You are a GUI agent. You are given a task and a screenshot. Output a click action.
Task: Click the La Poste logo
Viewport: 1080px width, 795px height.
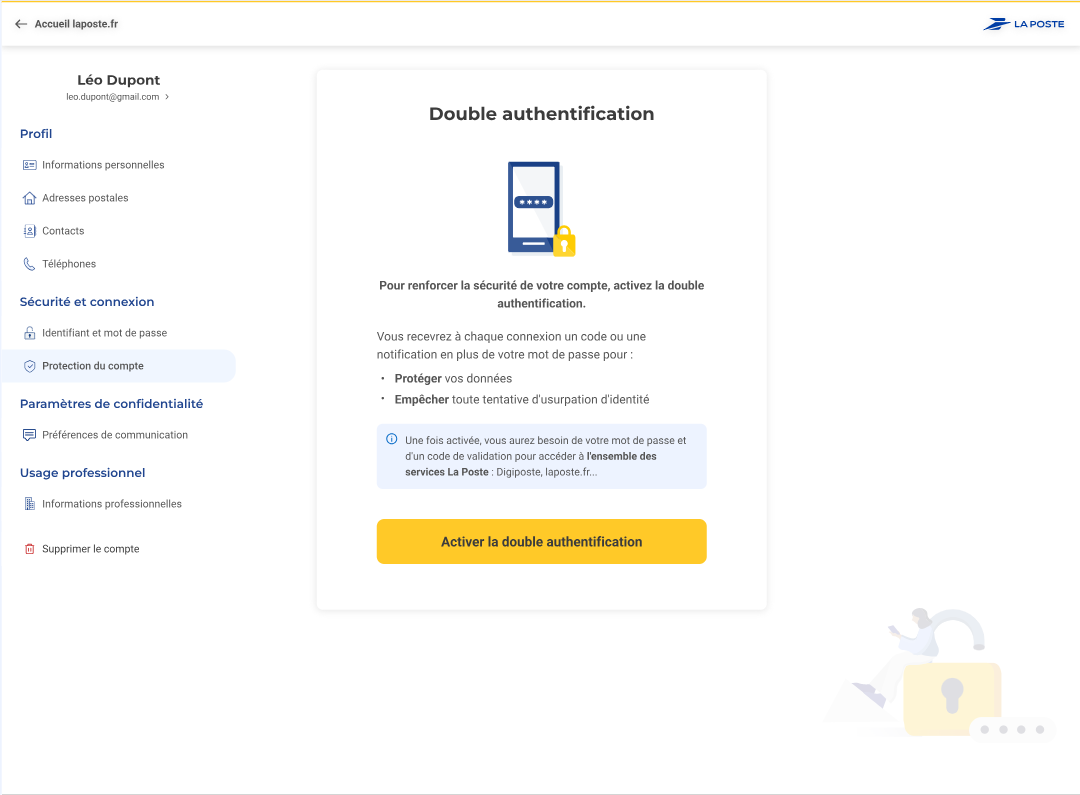tap(1023, 24)
